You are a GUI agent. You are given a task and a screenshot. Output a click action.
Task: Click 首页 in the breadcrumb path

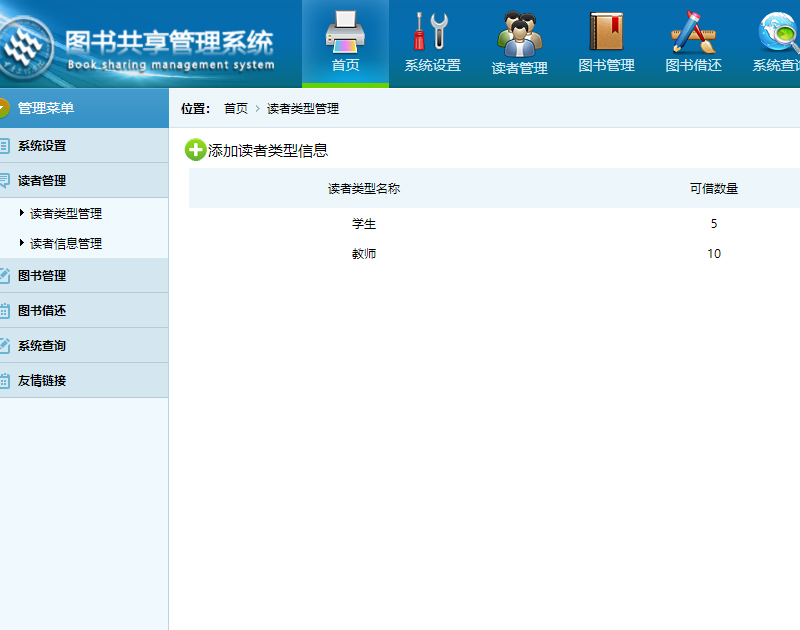click(x=236, y=109)
